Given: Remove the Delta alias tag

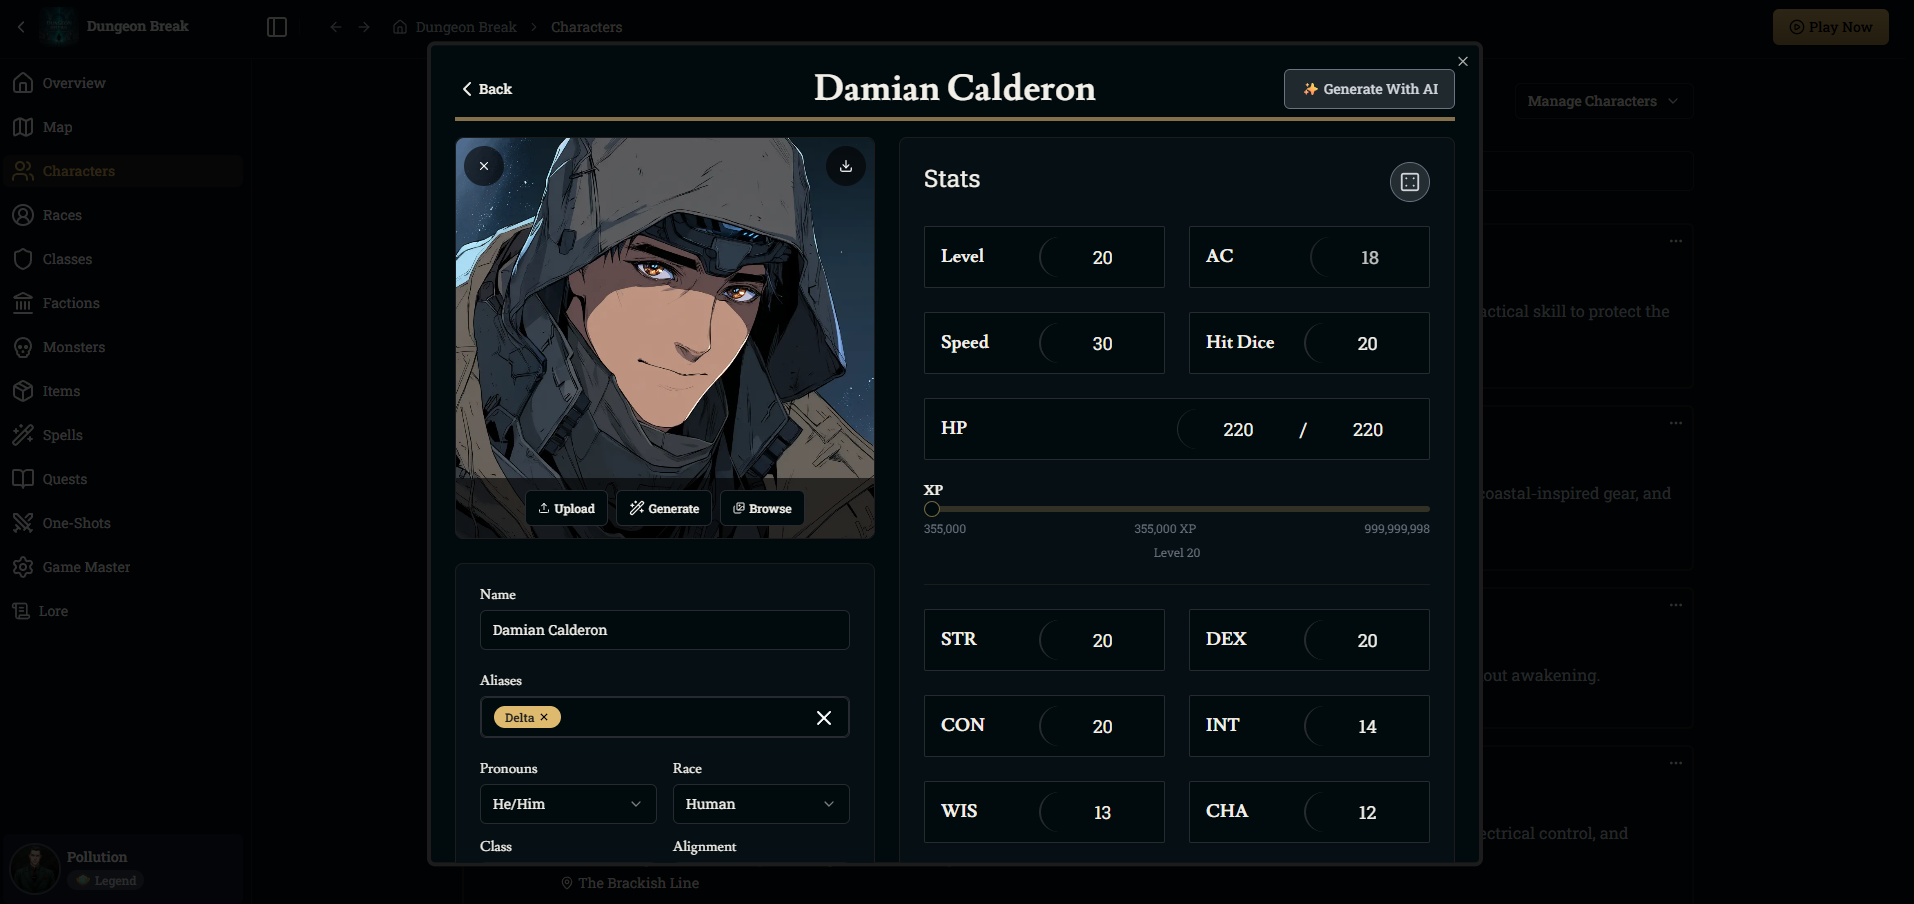Looking at the screenshot, I should 544,718.
